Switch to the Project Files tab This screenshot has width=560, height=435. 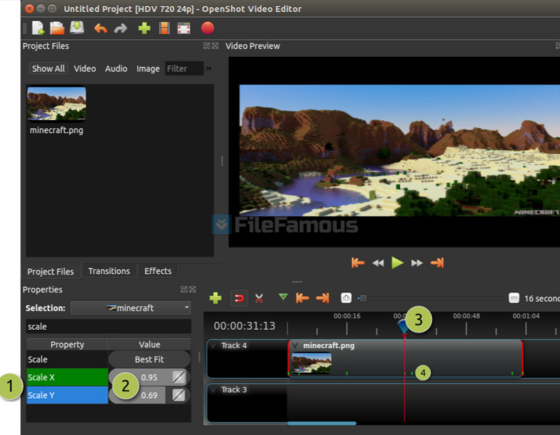point(50,271)
